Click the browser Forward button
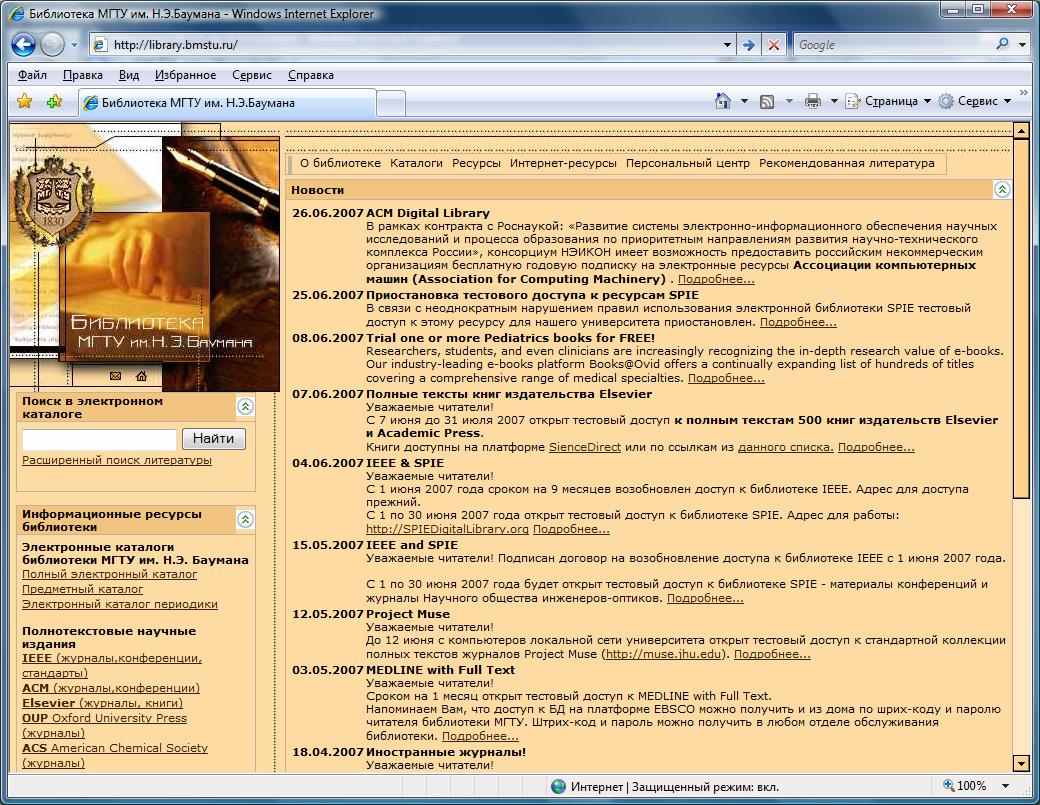This screenshot has height=805, width=1040. 52,44
